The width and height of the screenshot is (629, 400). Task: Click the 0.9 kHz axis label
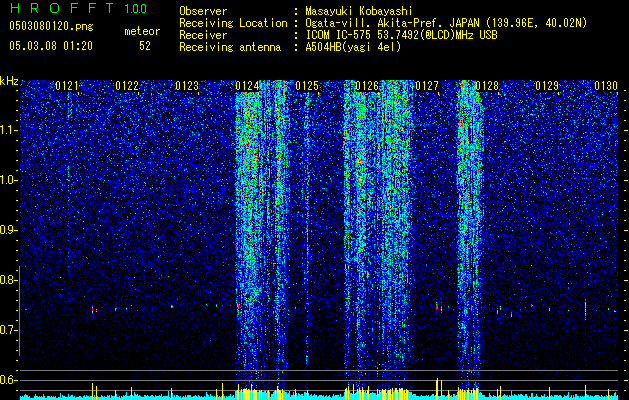pos(9,230)
